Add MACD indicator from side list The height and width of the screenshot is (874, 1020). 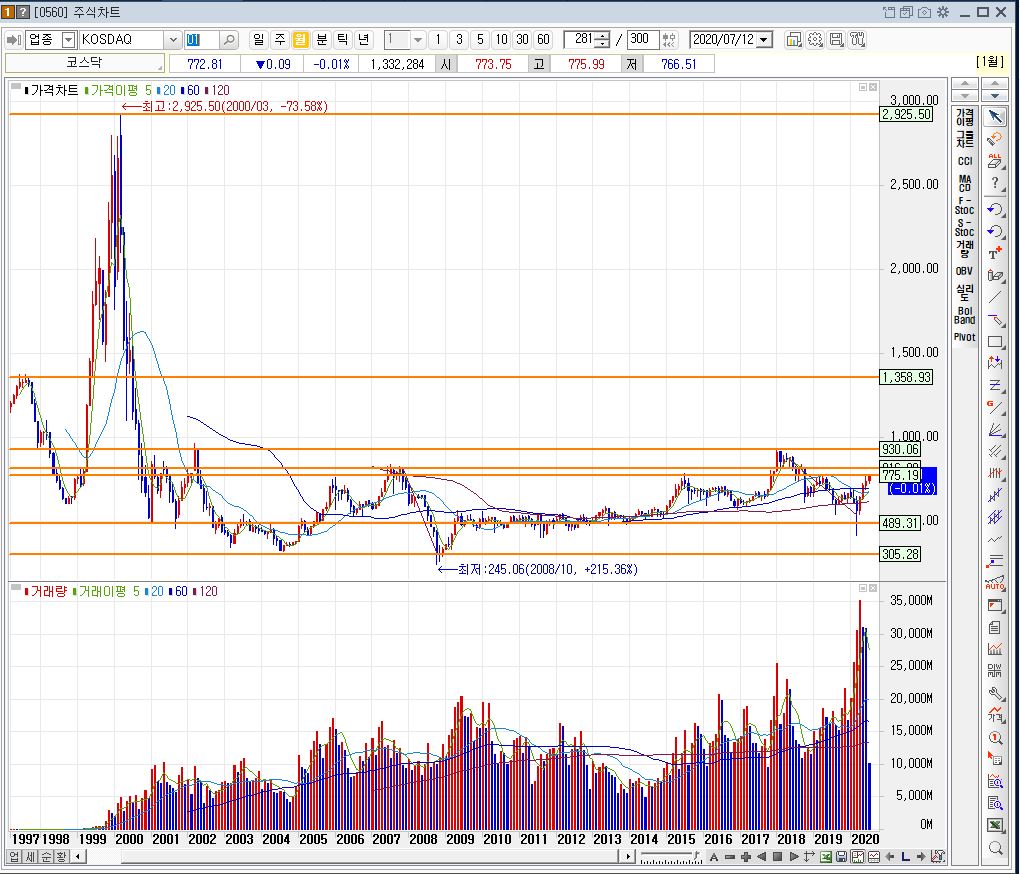point(965,183)
